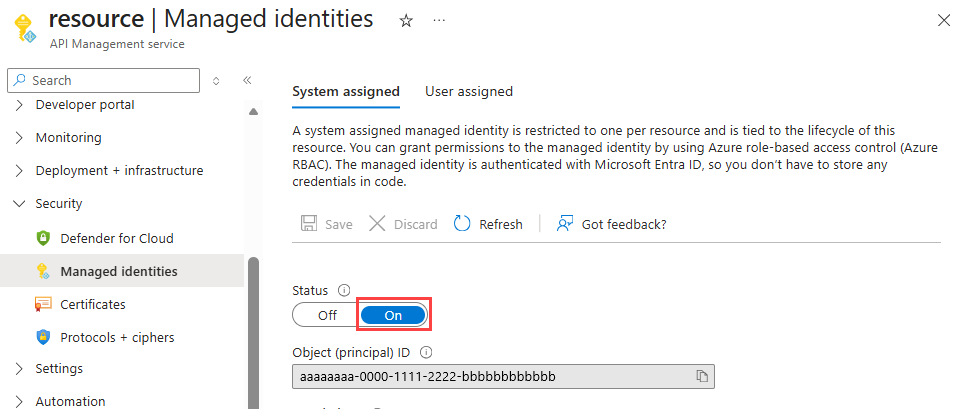
Task: Open Protocols + ciphers
Action: (x=117, y=337)
